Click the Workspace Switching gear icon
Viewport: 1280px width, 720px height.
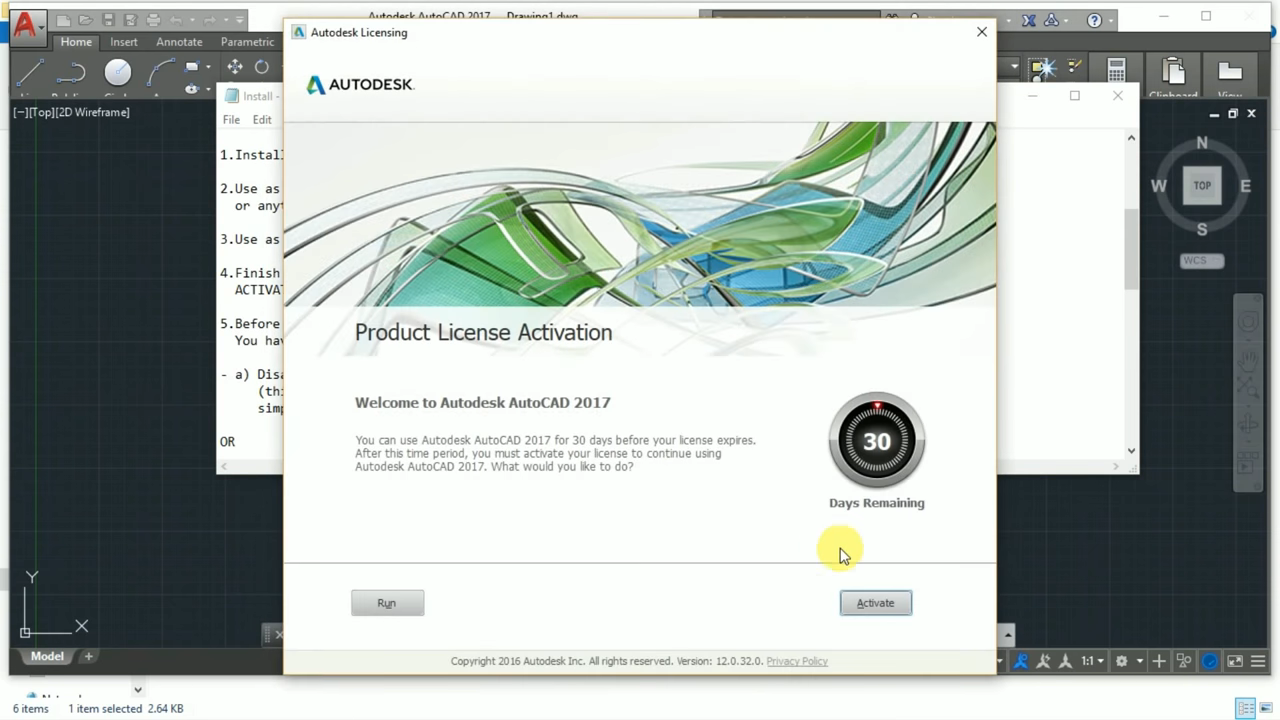1122,661
